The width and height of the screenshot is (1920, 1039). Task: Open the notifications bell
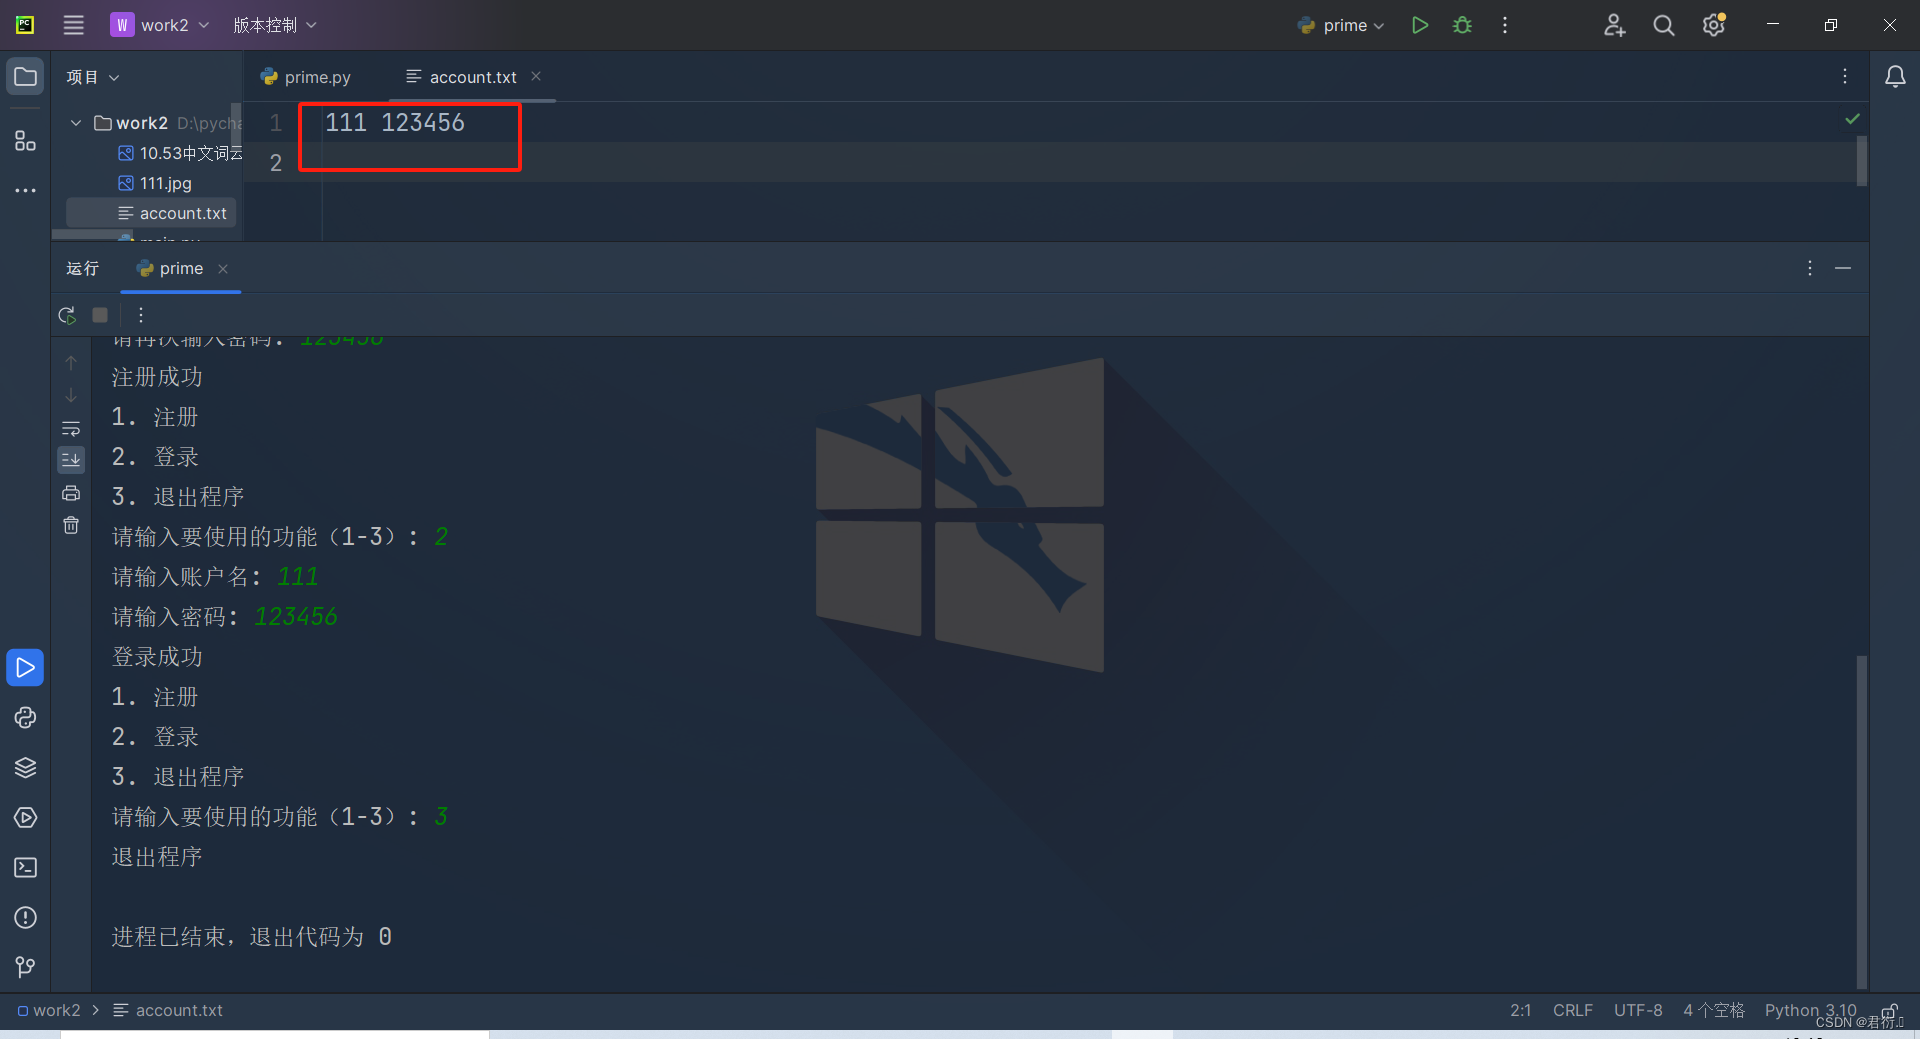[x=1895, y=76]
